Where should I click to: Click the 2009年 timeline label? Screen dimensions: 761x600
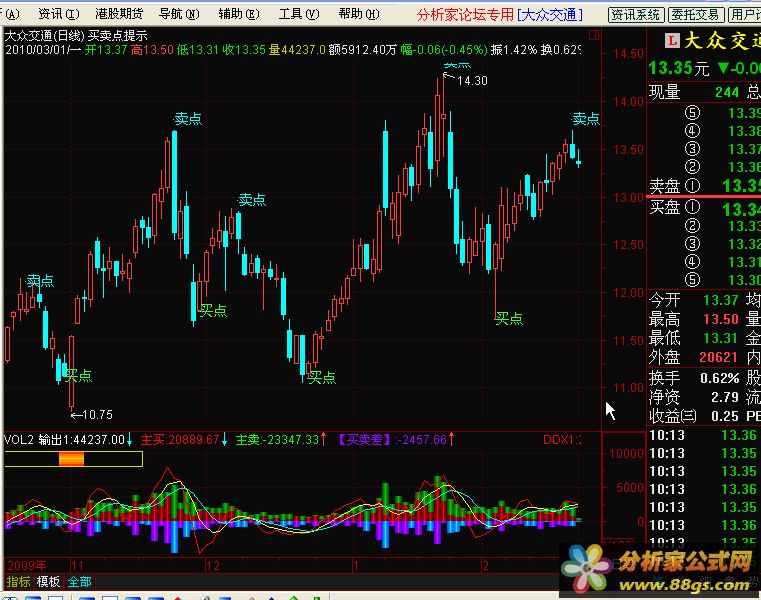pyautogui.click(x=27, y=566)
